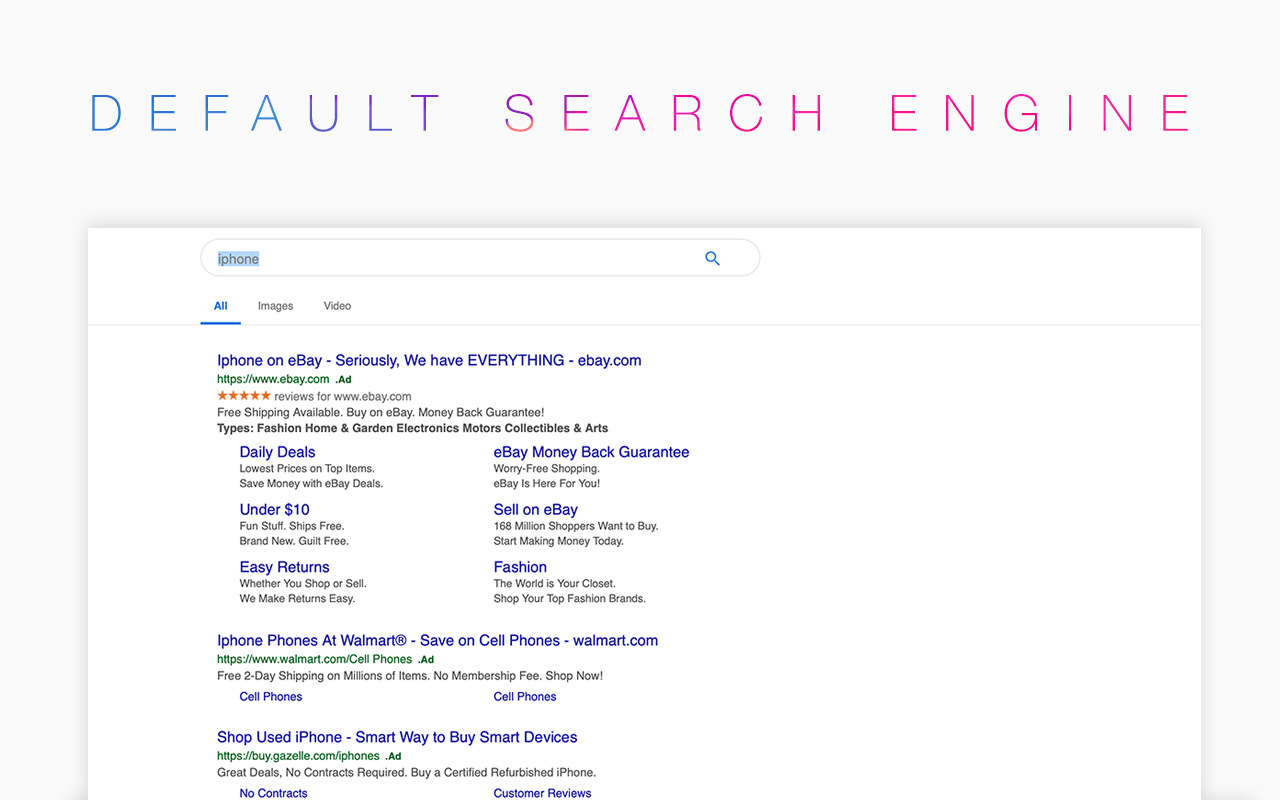The image size is (1280, 800).
Task: Click the https://www.ebay.com URL text
Action: [x=272, y=379]
